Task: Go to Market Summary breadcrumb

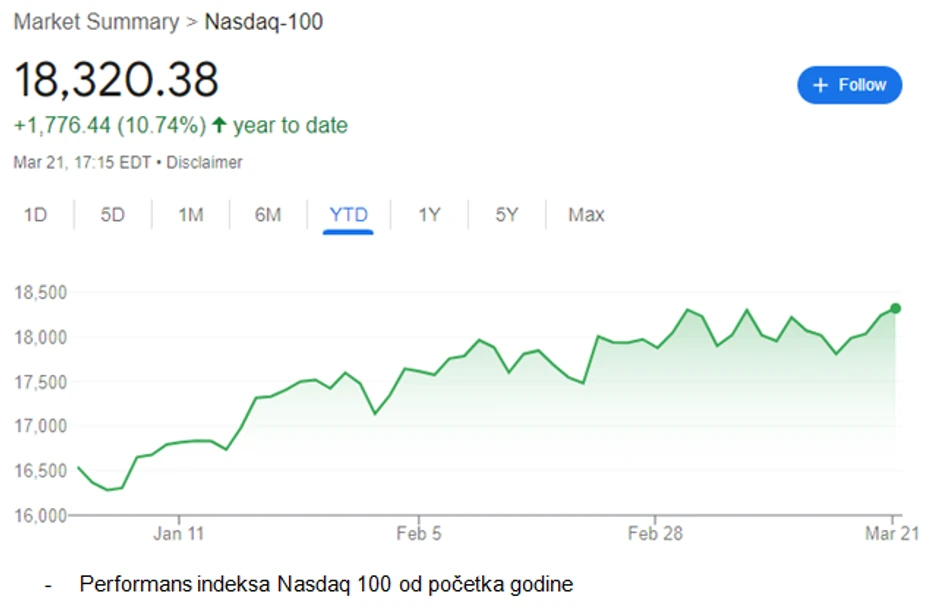Action: coord(95,21)
